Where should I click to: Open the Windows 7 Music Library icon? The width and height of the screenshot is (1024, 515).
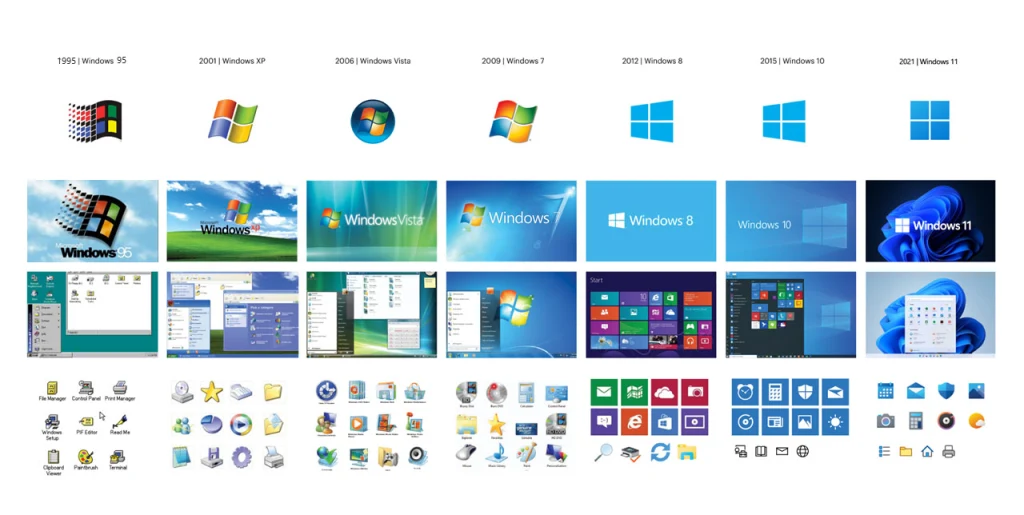click(x=496, y=453)
